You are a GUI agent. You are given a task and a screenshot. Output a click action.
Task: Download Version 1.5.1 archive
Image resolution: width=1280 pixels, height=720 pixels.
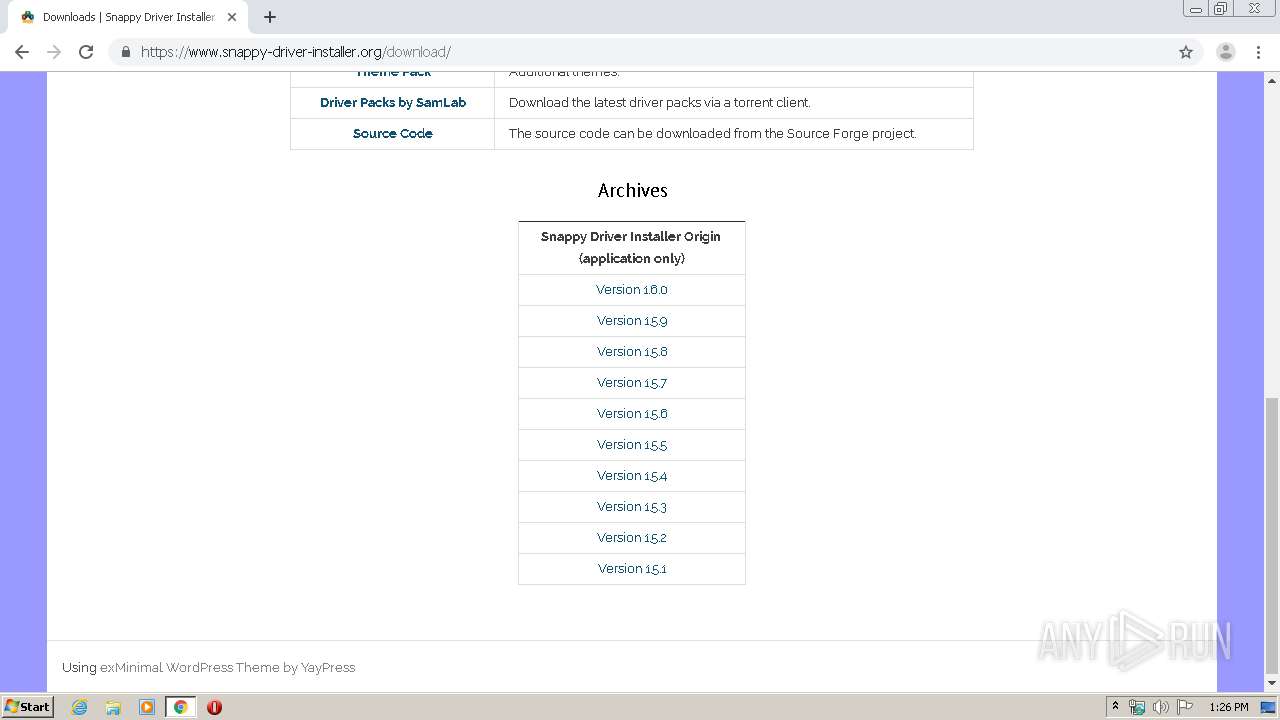632,568
